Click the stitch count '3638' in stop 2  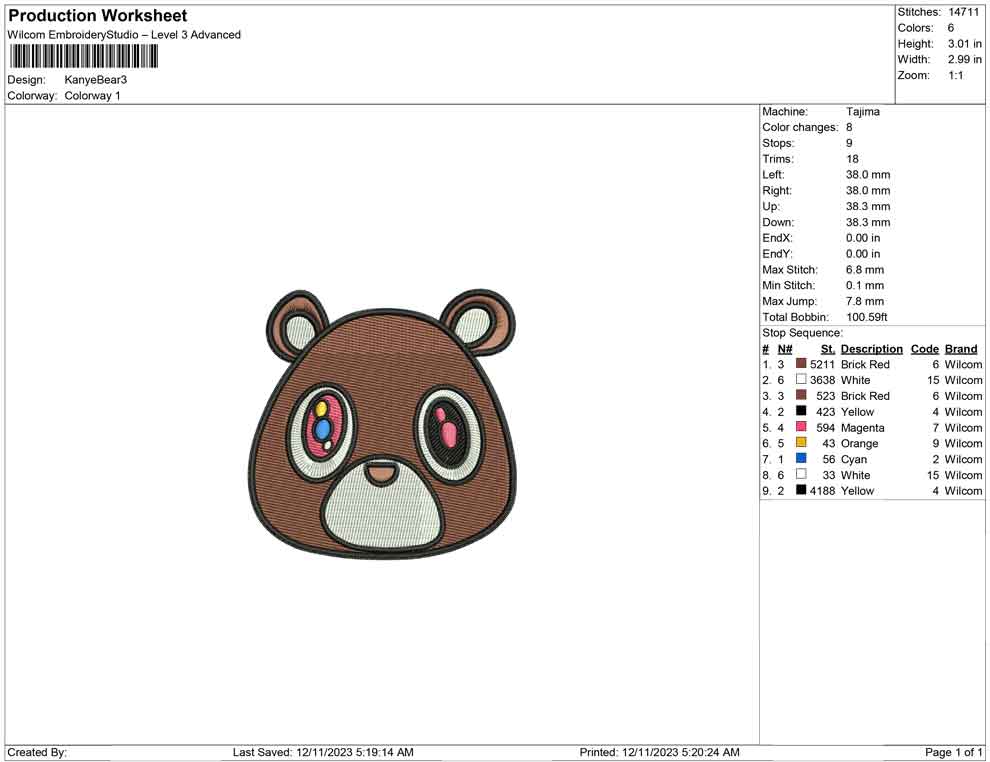pyautogui.click(x=822, y=380)
